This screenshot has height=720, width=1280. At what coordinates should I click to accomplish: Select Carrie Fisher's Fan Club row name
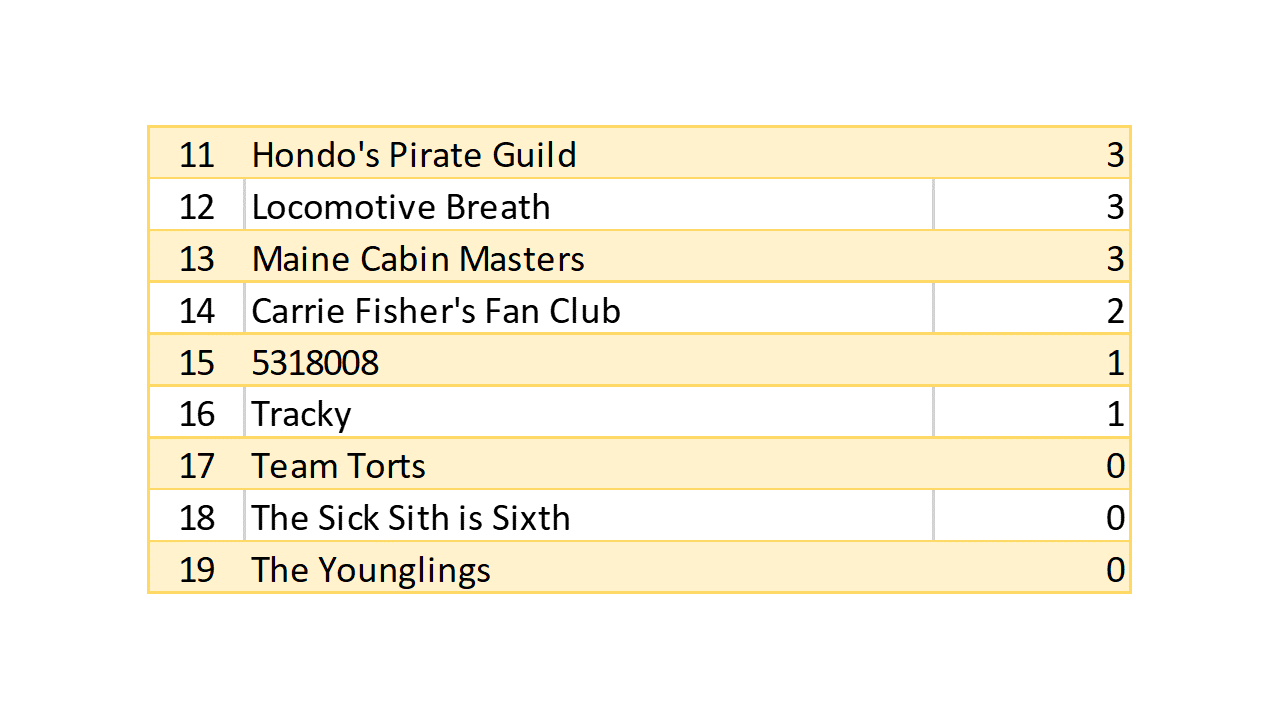point(436,311)
